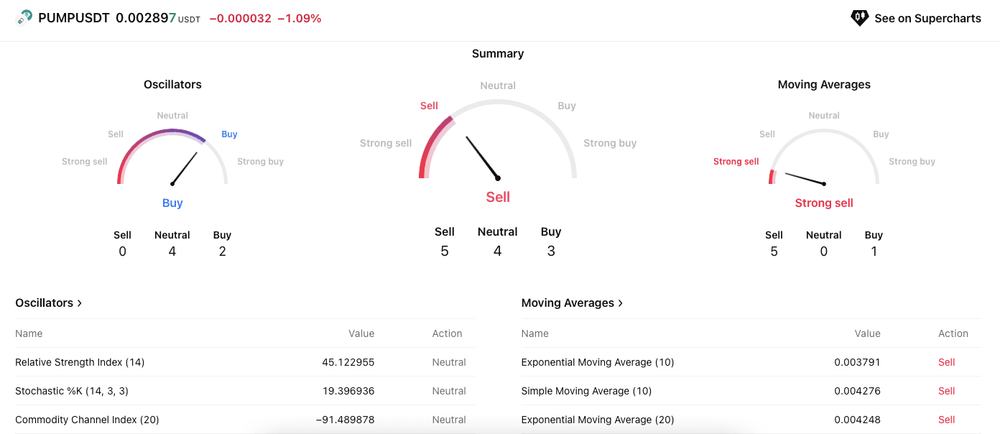Select the Relative Strength Index (14) row
The height and width of the screenshot is (434, 1000).
(x=245, y=362)
